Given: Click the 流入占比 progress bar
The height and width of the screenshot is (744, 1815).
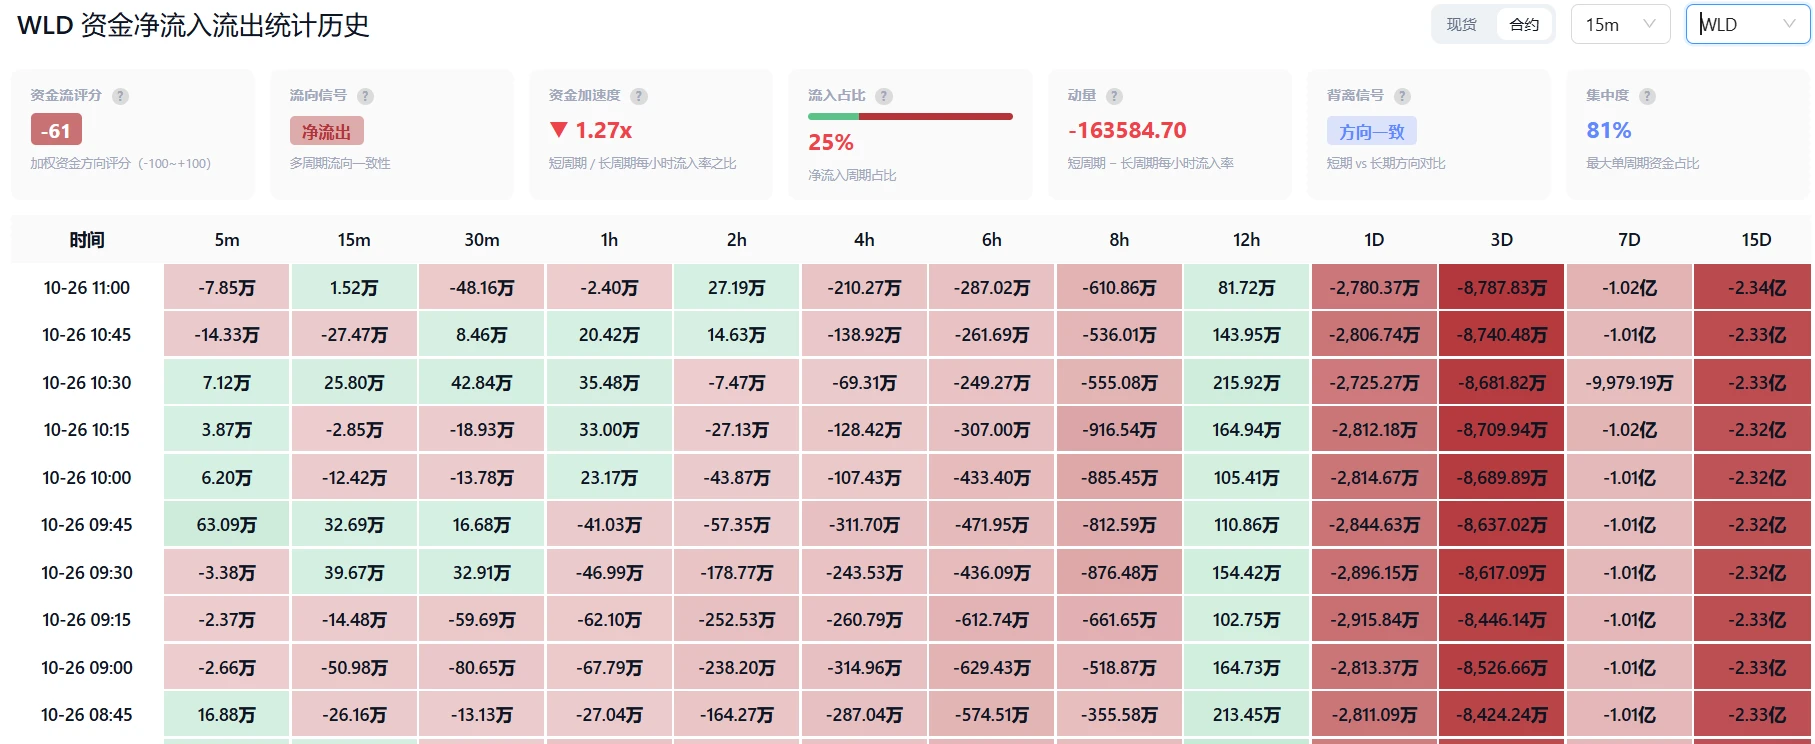Looking at the screenshot, I should pyautogui.click(x=910, y=117).
